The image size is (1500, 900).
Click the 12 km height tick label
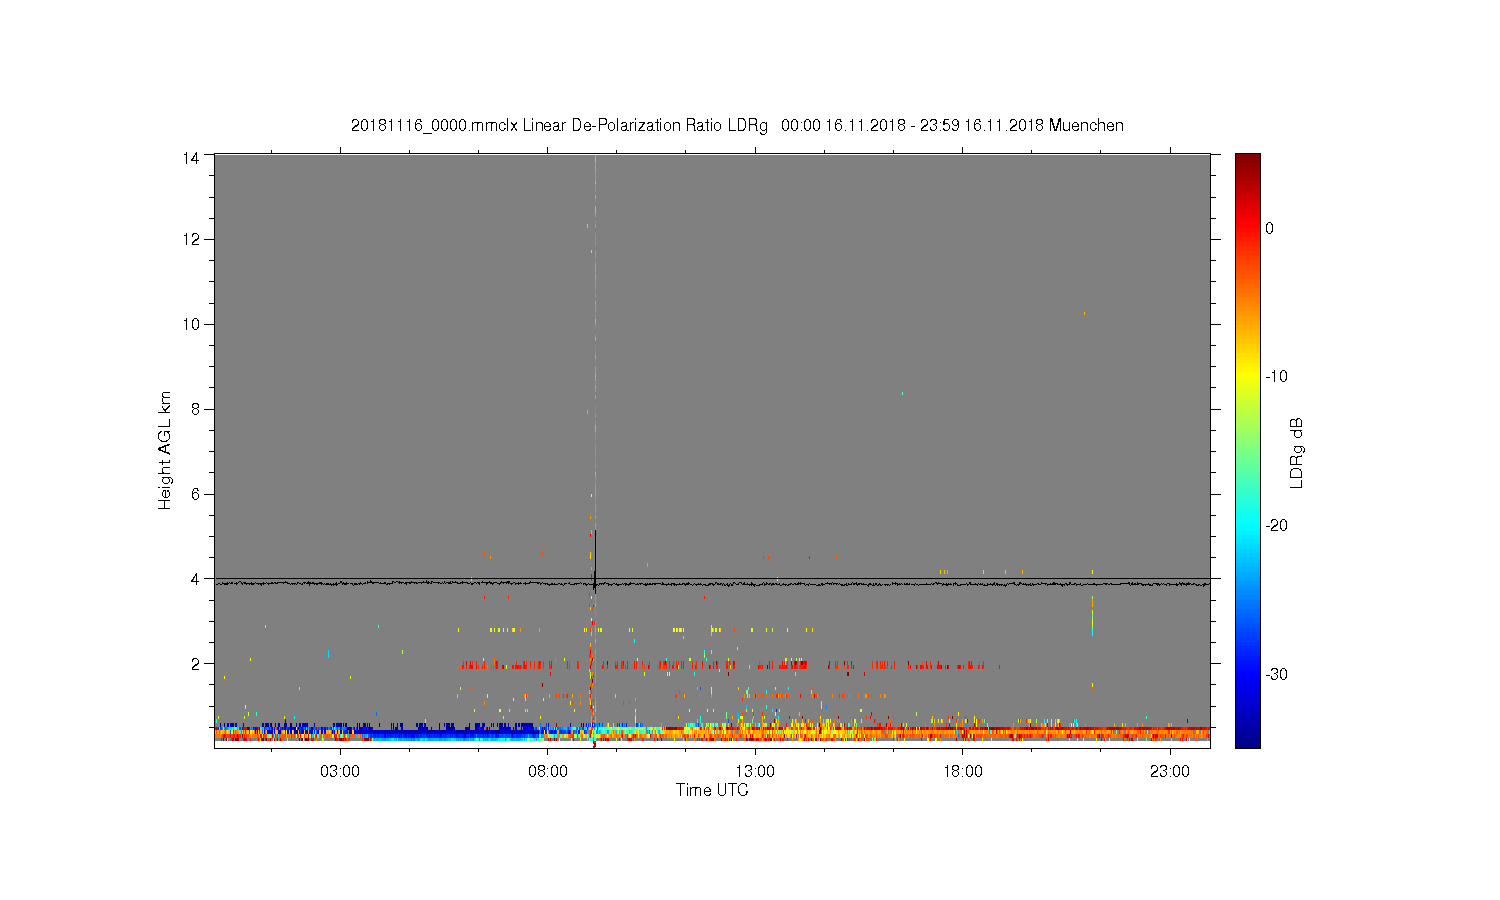[x=191, y=239]
